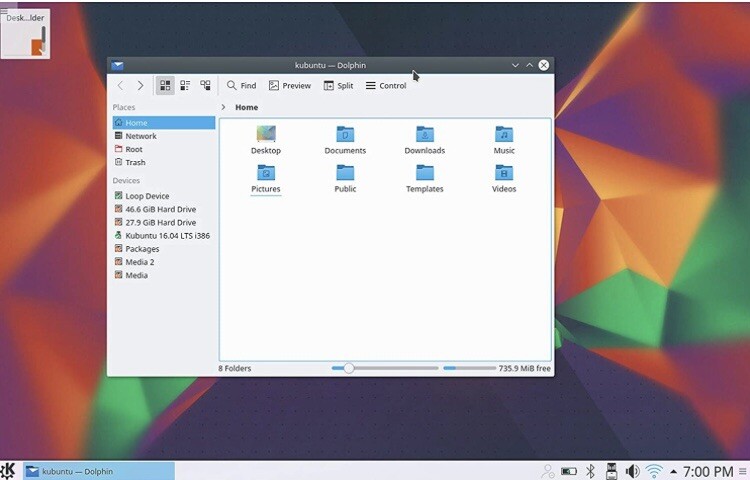
Task: Split the Dolphin view
Action: 339,86
